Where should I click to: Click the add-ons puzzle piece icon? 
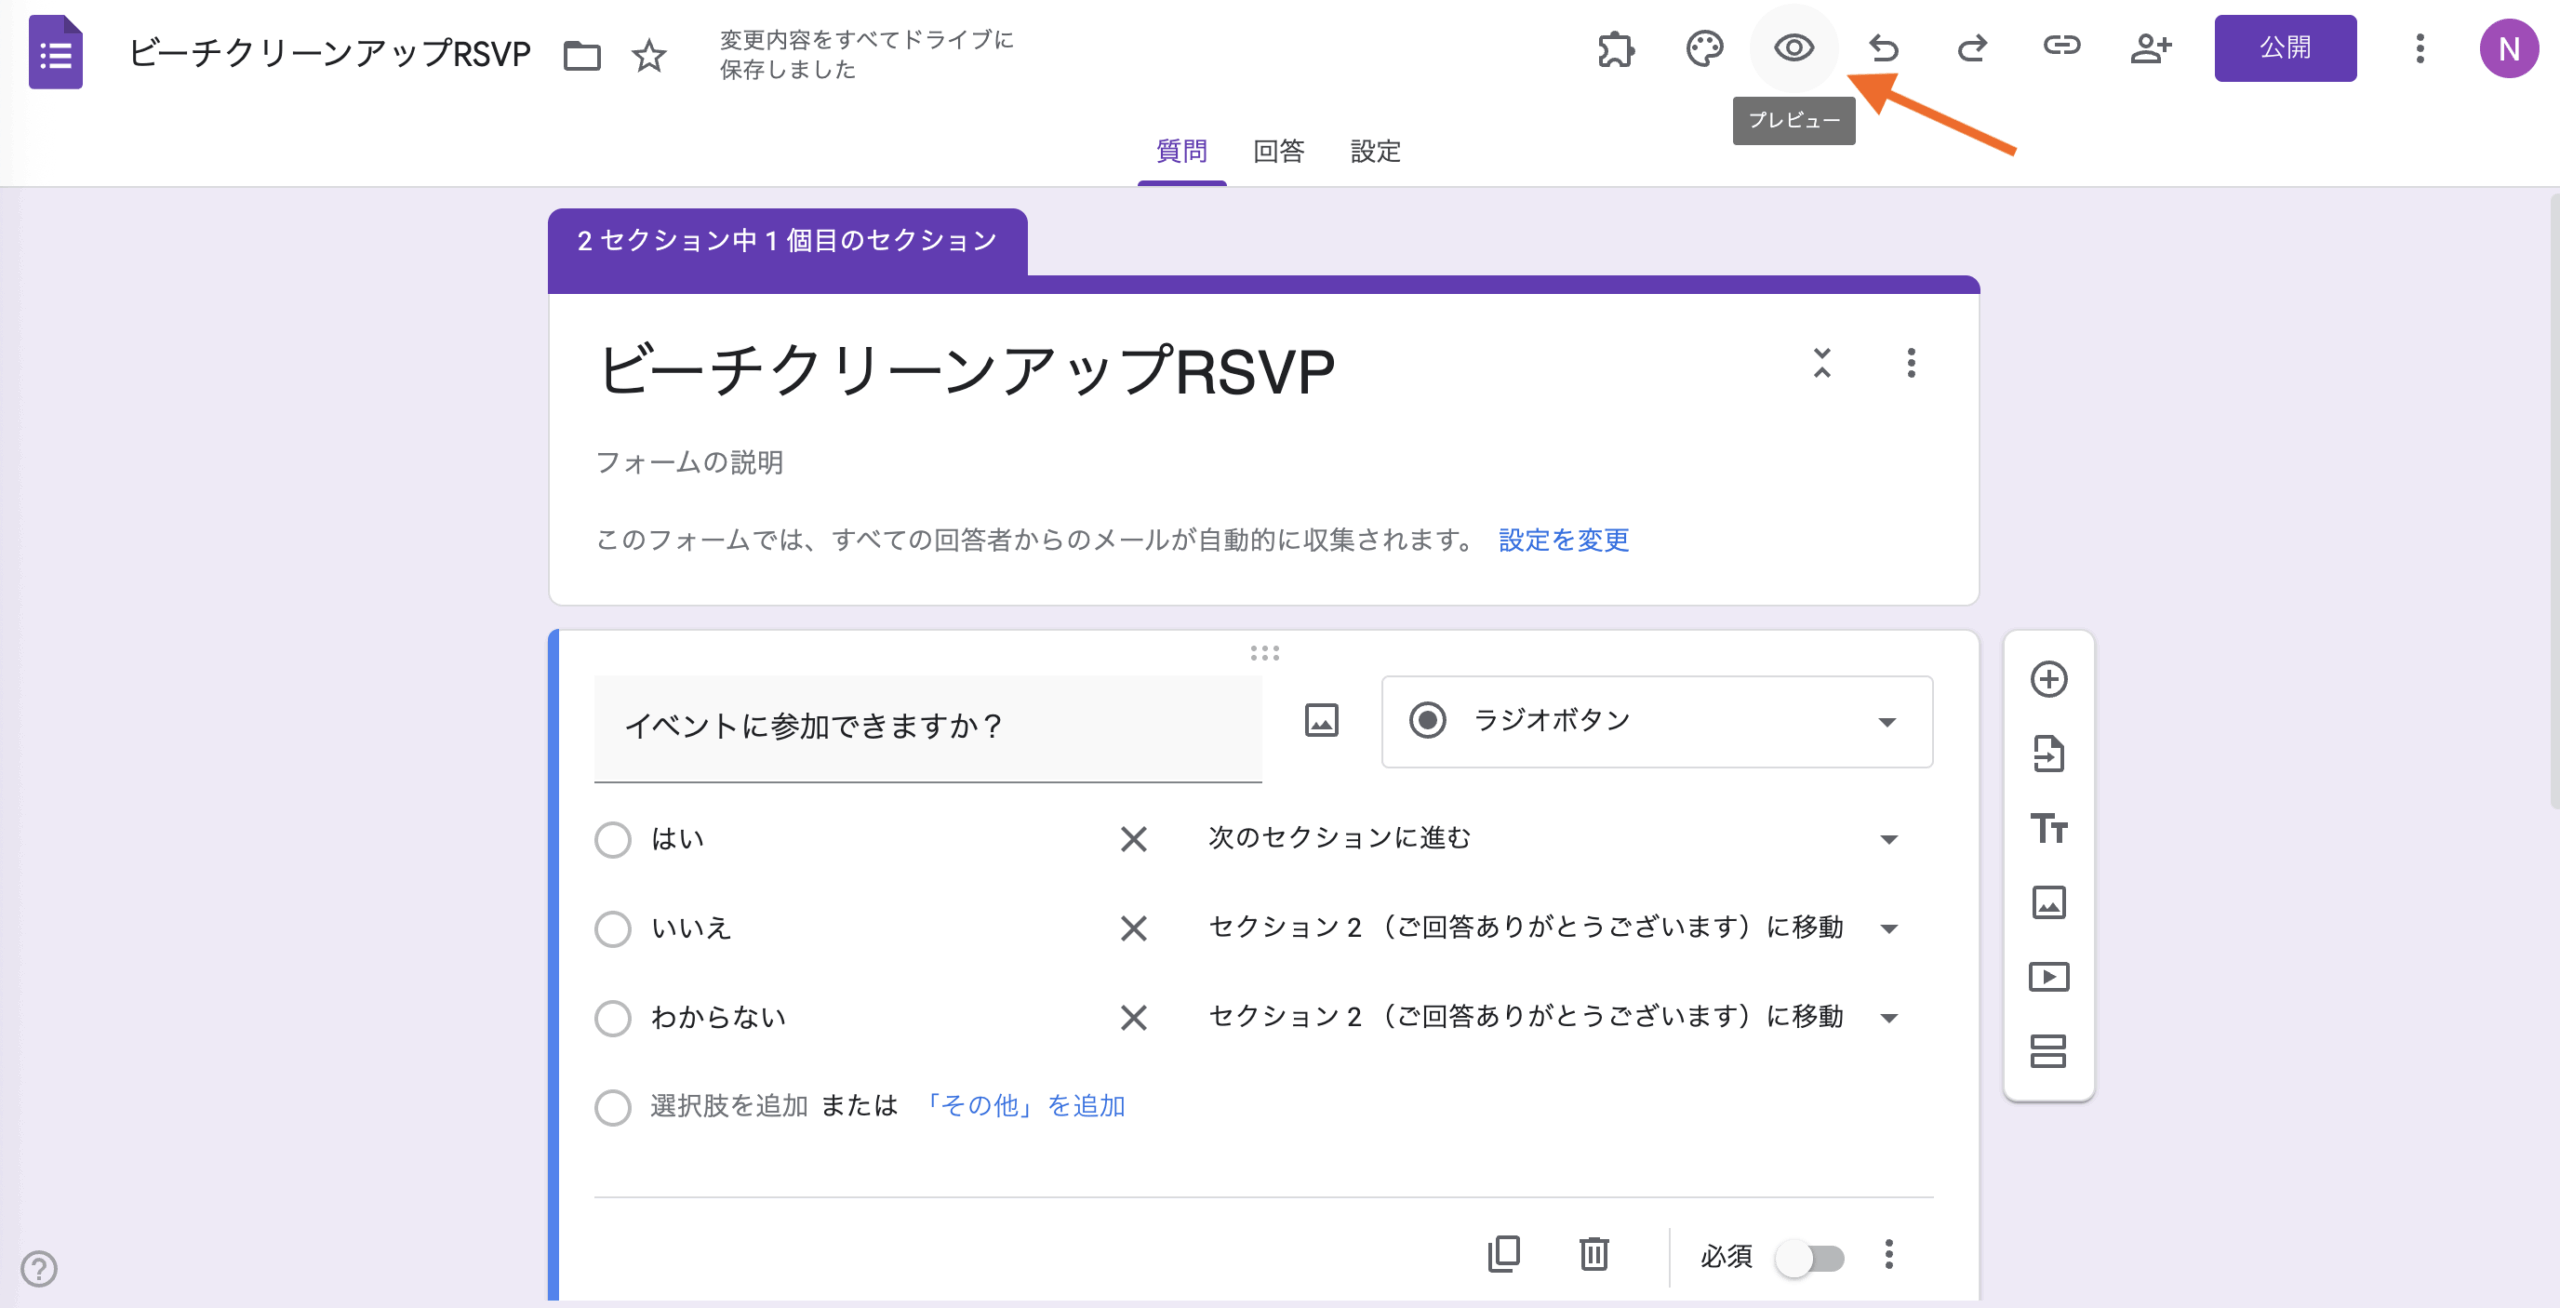(x=1616, y=48)
